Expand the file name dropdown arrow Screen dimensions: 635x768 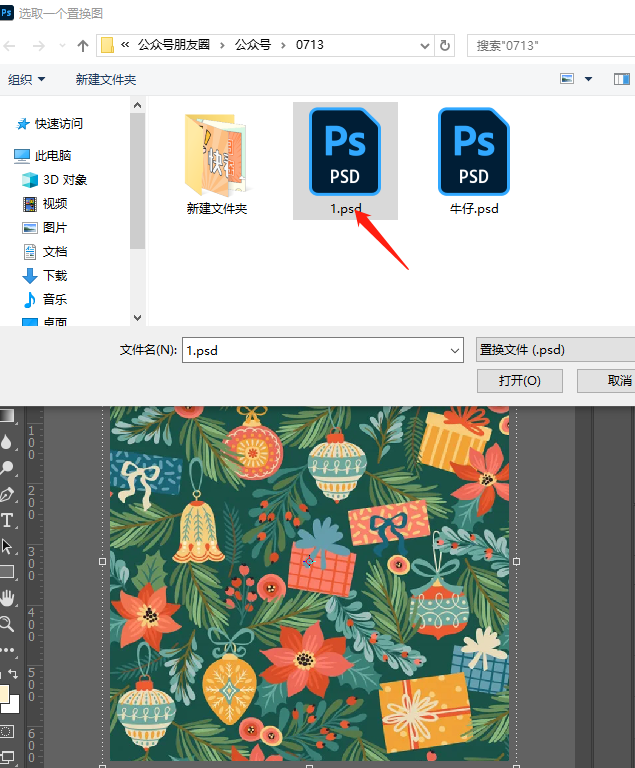(455, 350)
